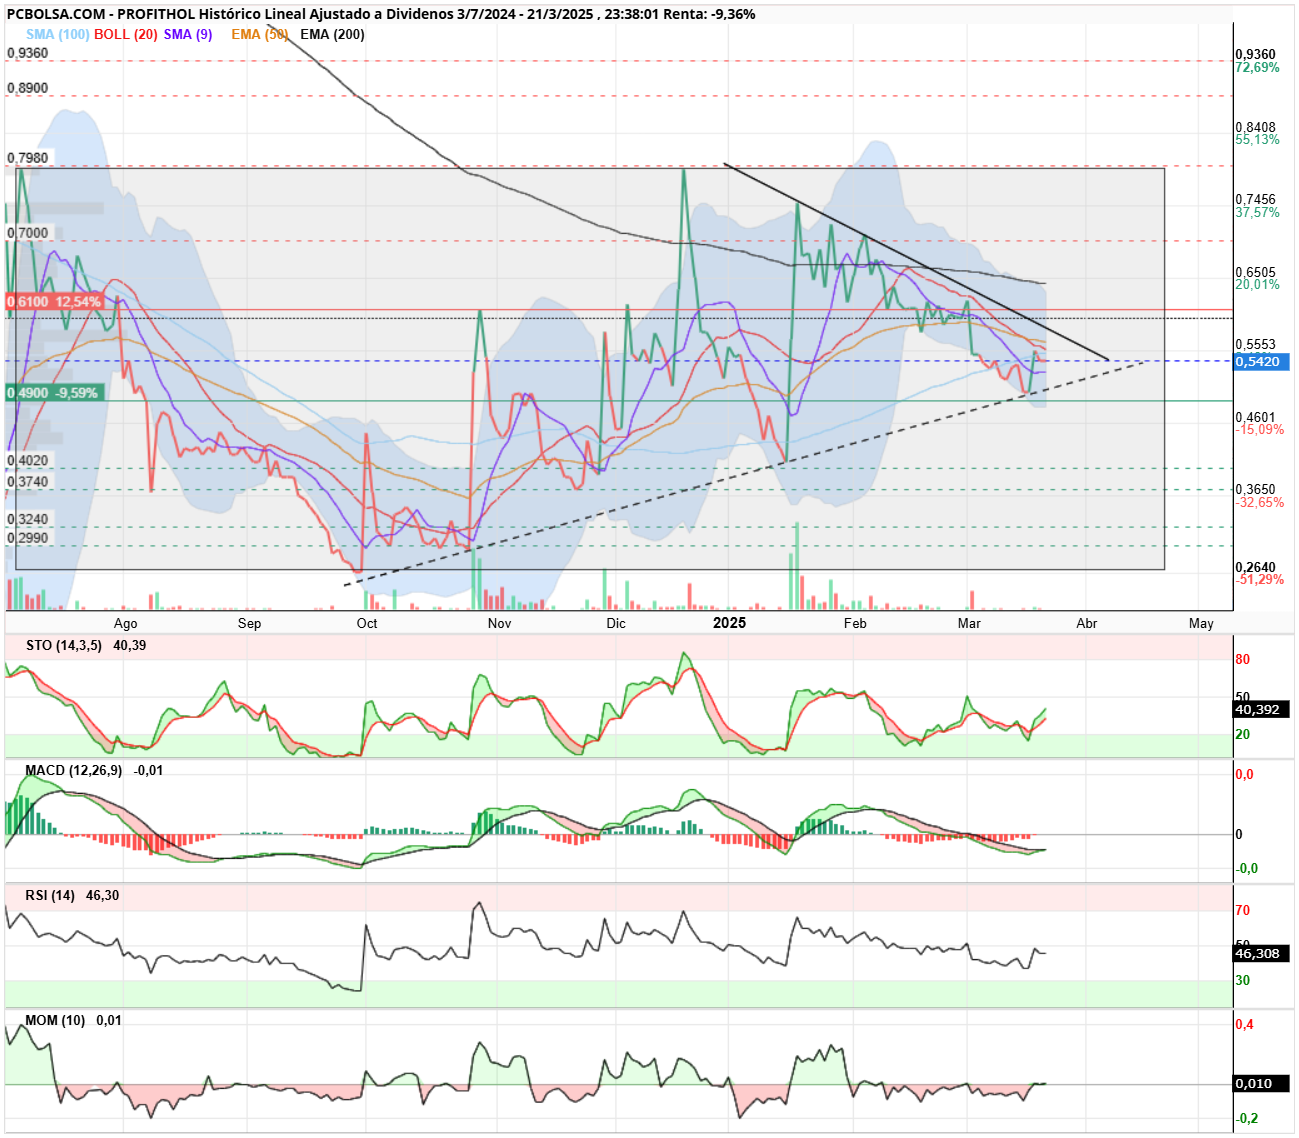This screenshot has height=1138, width=1299.
Task: Click the 37,57% axis percentage
Action: [x=1257, y=213]
